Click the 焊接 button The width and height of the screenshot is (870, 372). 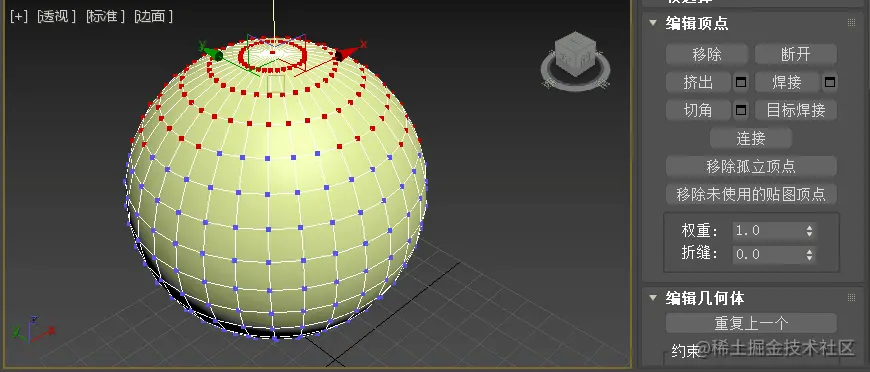(787, 82)
